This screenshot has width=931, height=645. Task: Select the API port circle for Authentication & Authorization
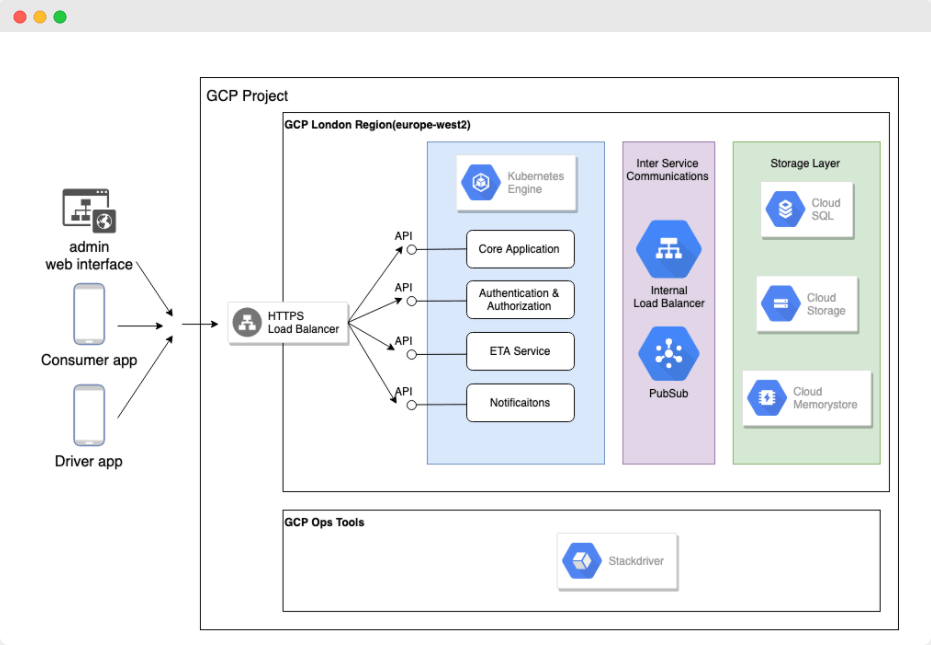pyautogui.click(x=411, y=301)
